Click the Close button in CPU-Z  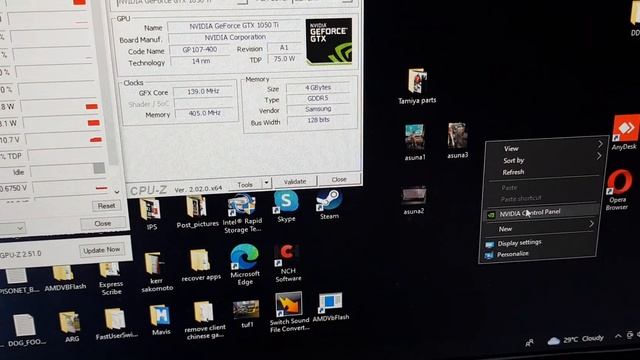339,179
